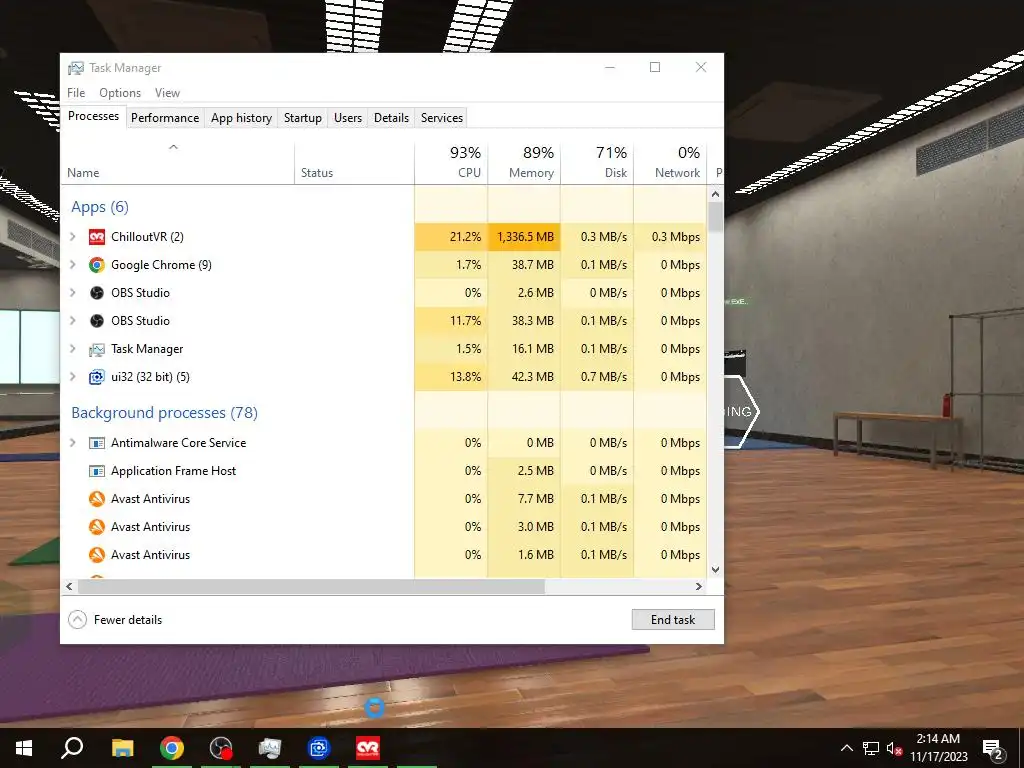
Task: Click the horizontal scrollbar left arrow
Action: coord(69,586)
